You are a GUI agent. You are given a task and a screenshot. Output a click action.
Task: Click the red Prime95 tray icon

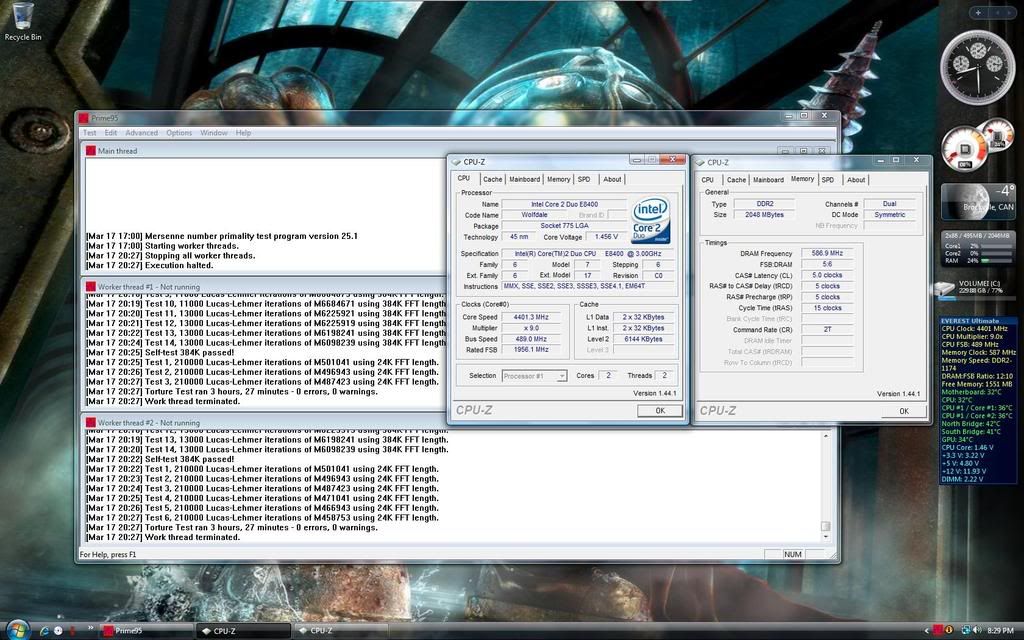pos(938,631)
